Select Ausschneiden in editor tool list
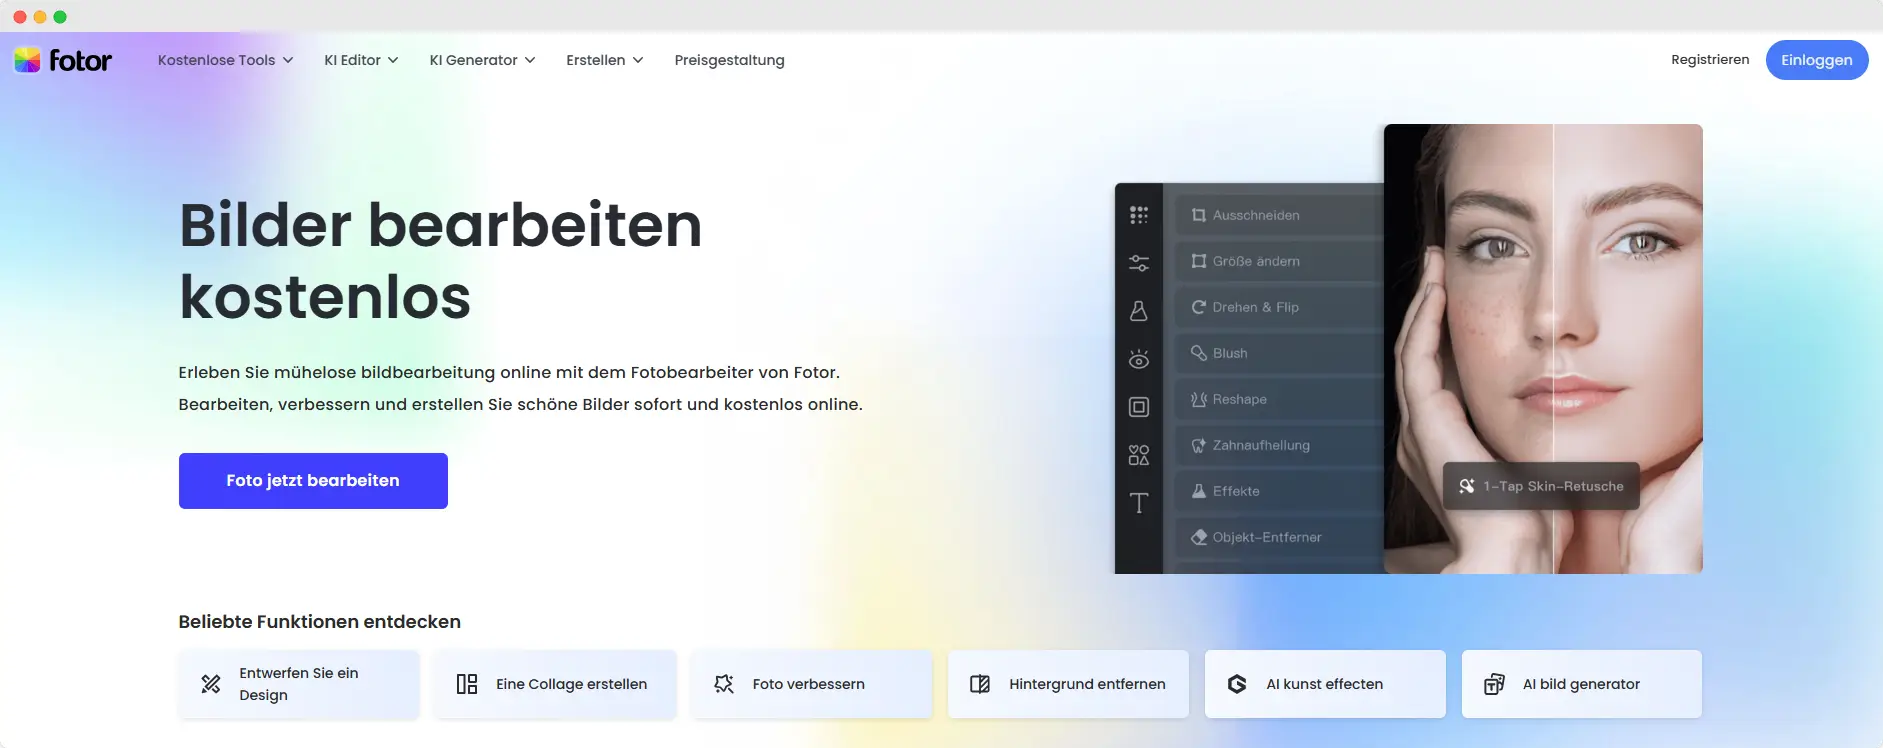 [x=1280, y=215]
